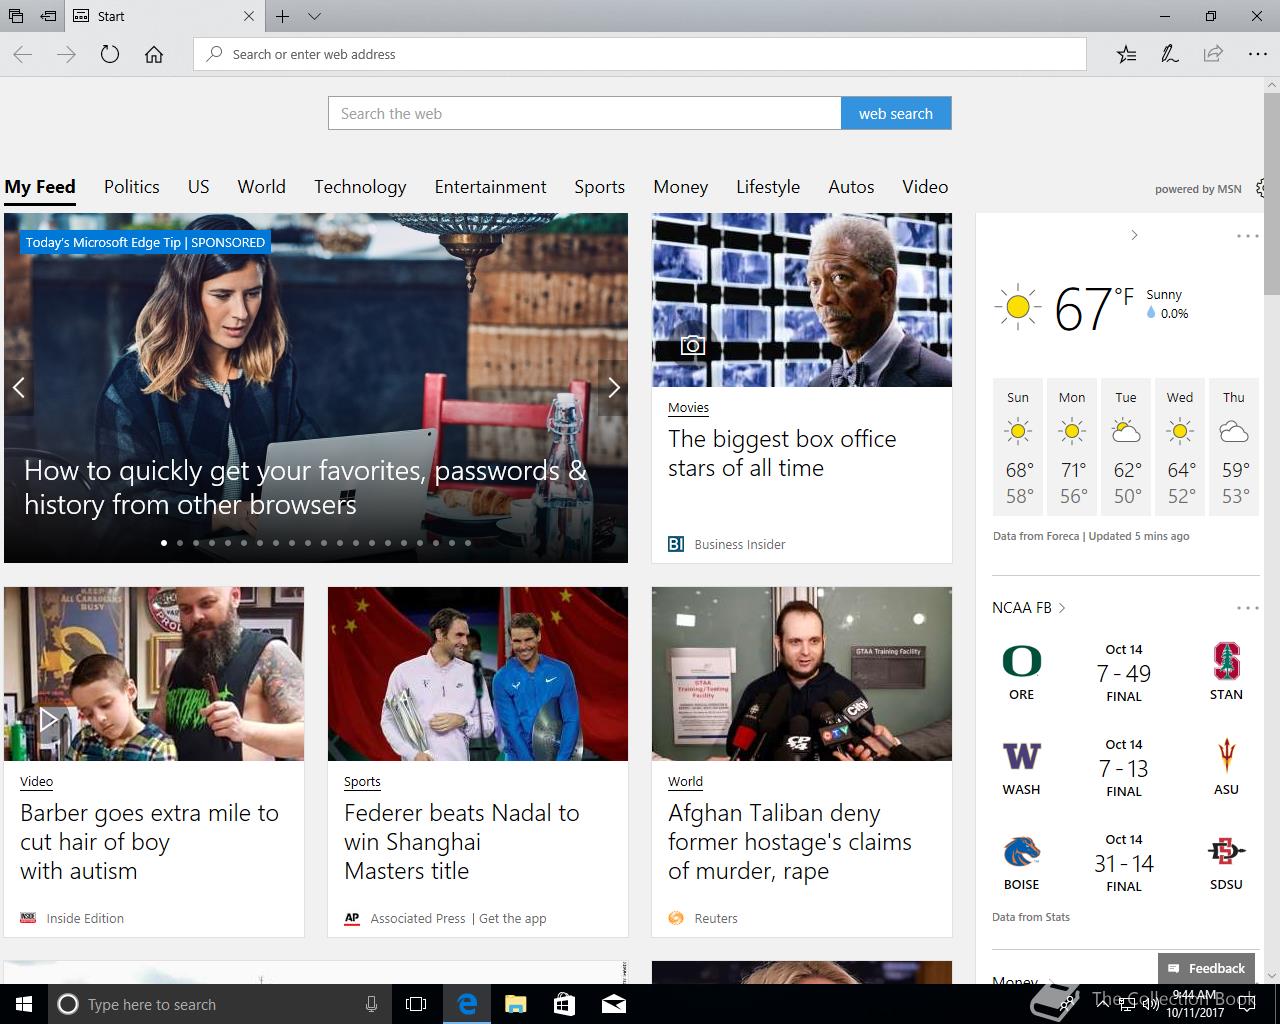Open the US news tab

pyautogui.click(x=198, y=187)
